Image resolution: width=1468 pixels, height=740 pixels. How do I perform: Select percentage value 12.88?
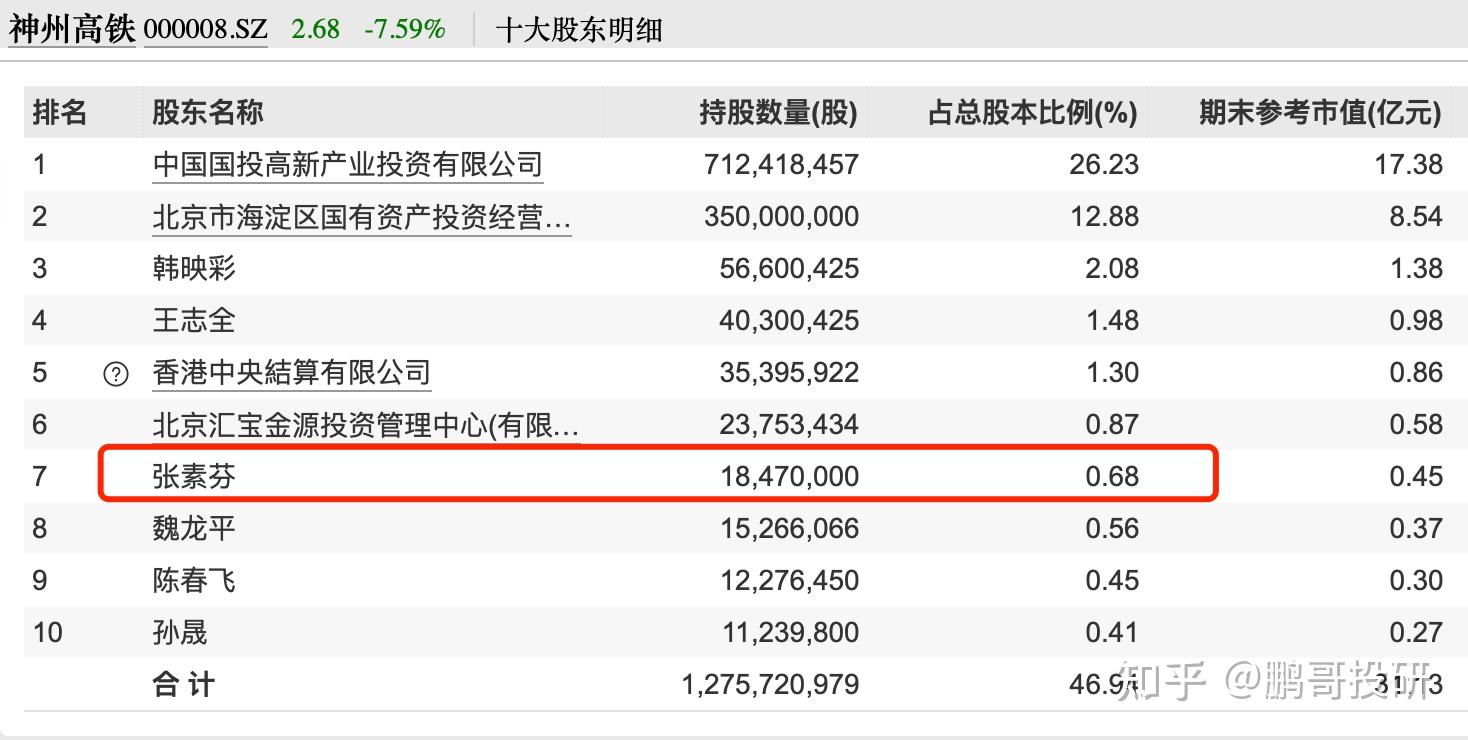point(1104,216)
